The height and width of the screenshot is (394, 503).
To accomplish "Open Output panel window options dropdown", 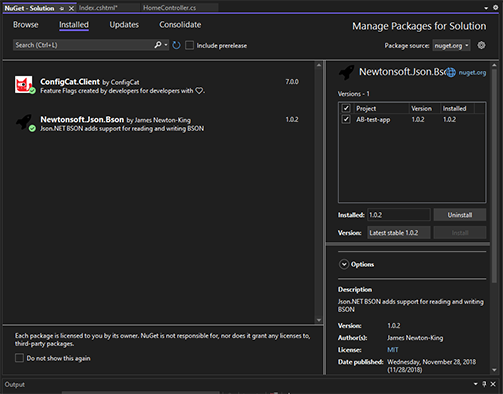I will 476,384.
